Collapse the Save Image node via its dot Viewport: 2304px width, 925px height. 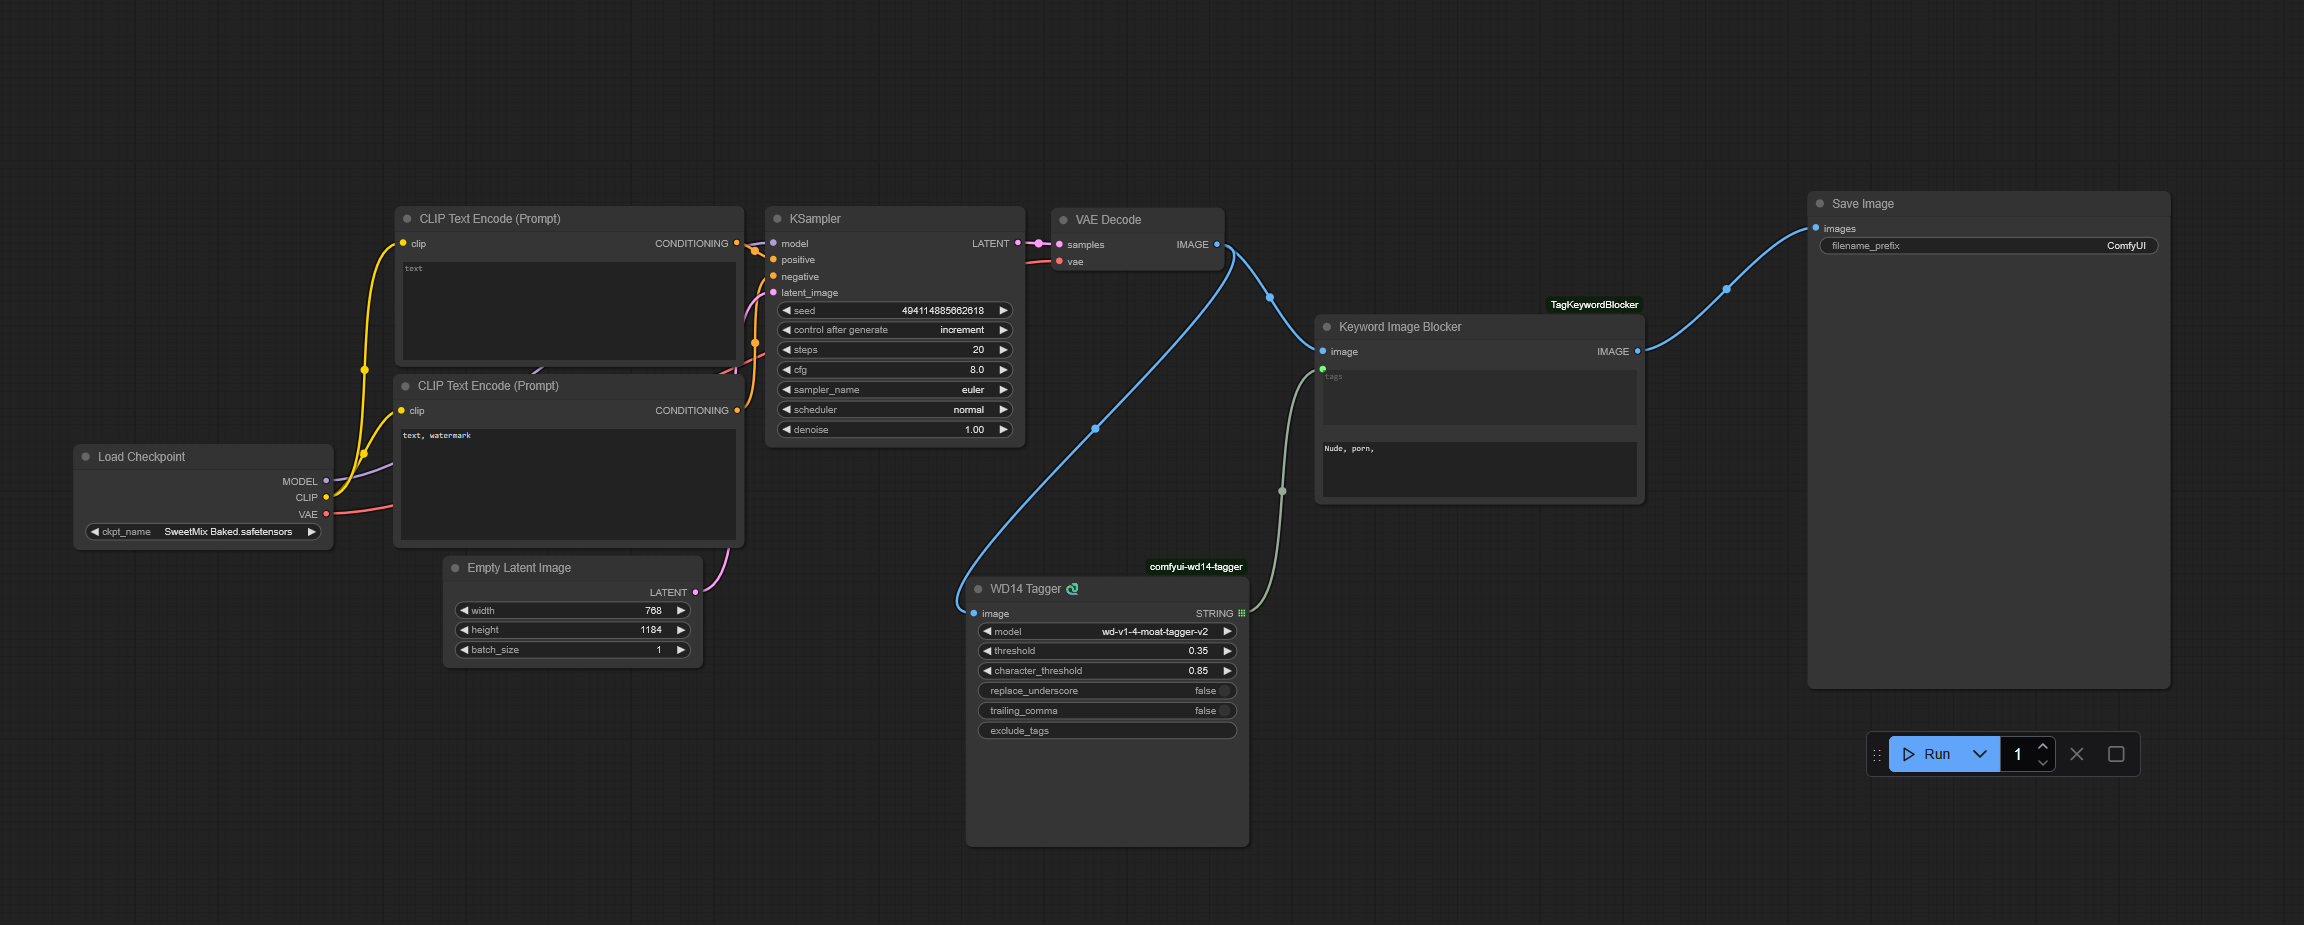(1820, 204)
